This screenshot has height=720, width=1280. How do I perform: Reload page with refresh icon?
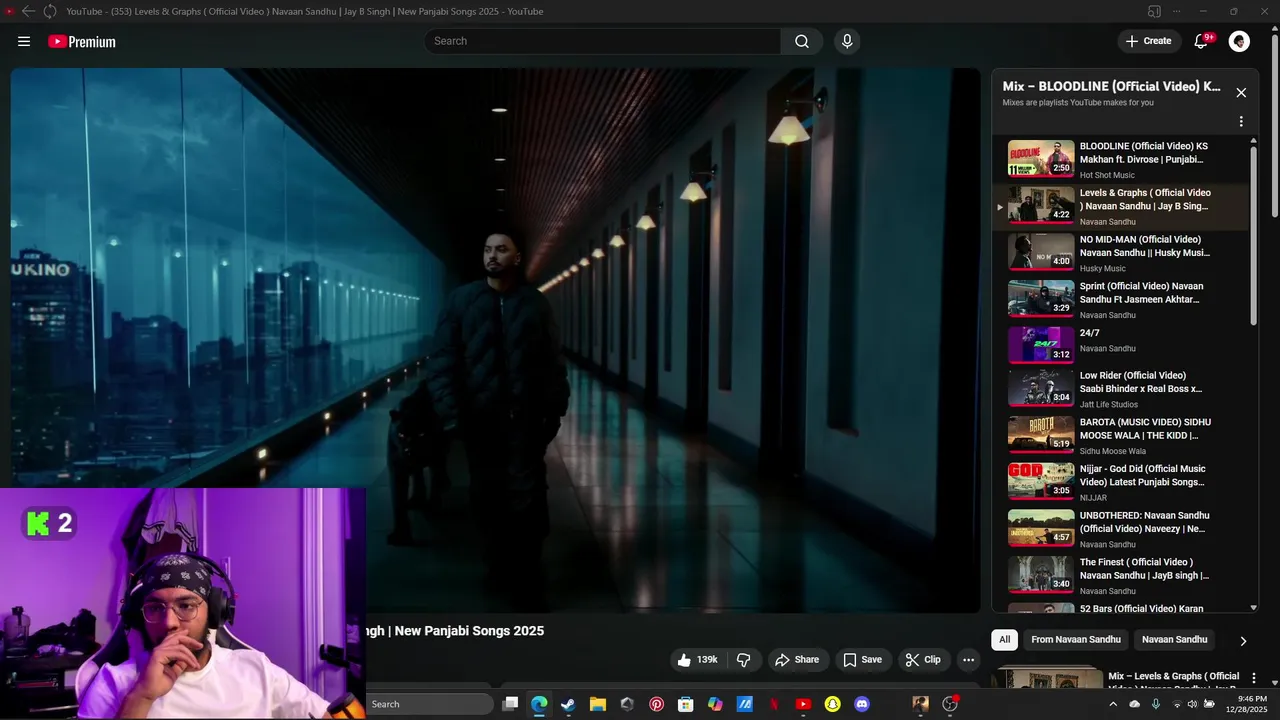tap(50, 11)
